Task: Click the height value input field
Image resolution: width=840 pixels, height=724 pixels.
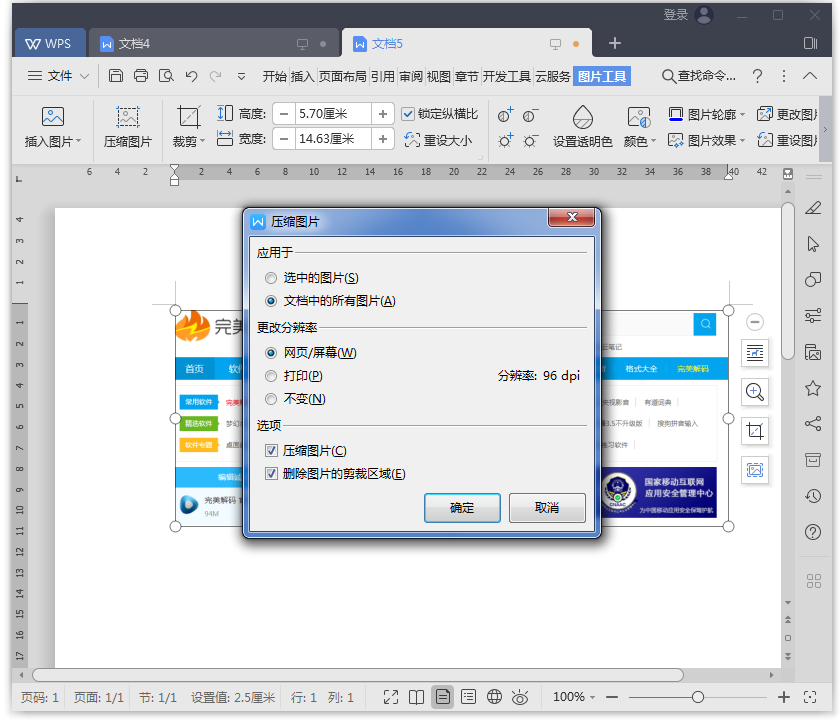Action: click(333, 114)
